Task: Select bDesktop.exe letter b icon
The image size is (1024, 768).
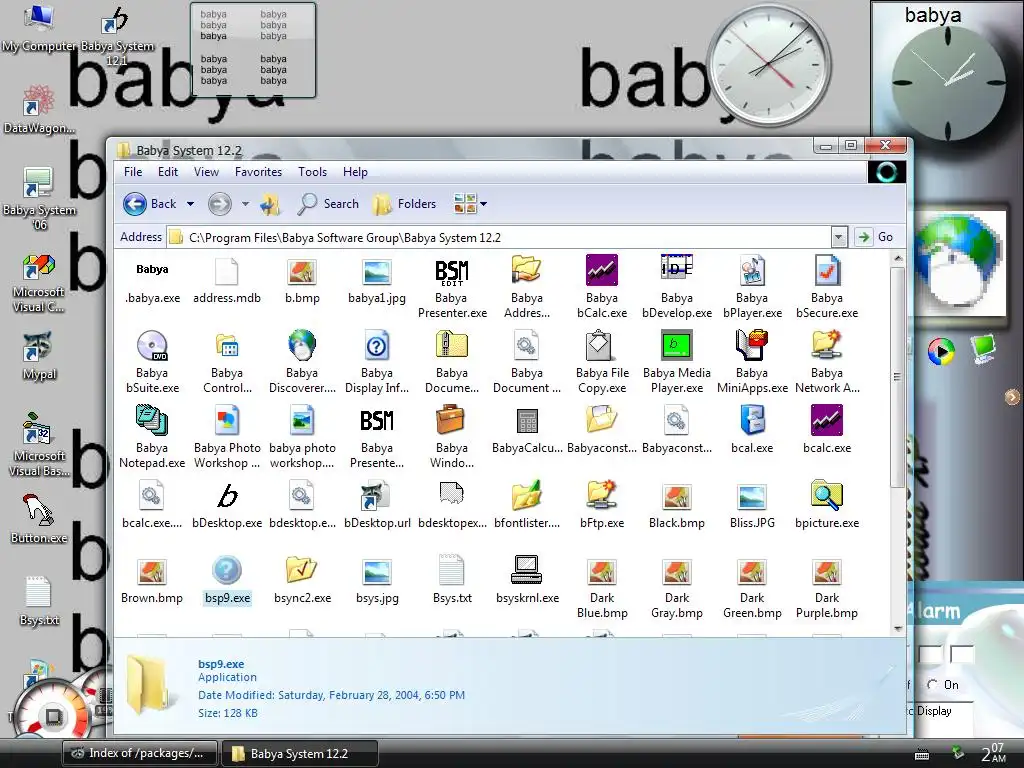Action: [x=227, y=496]
